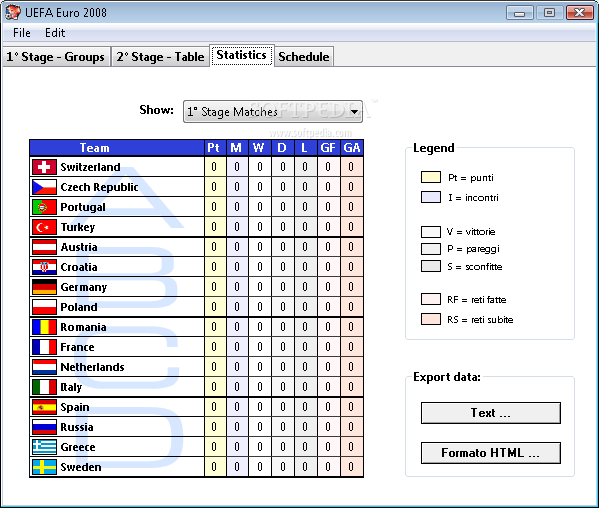Click the Pt column header
The width and height of the screenshot is (599, 508).
point(214,148)
